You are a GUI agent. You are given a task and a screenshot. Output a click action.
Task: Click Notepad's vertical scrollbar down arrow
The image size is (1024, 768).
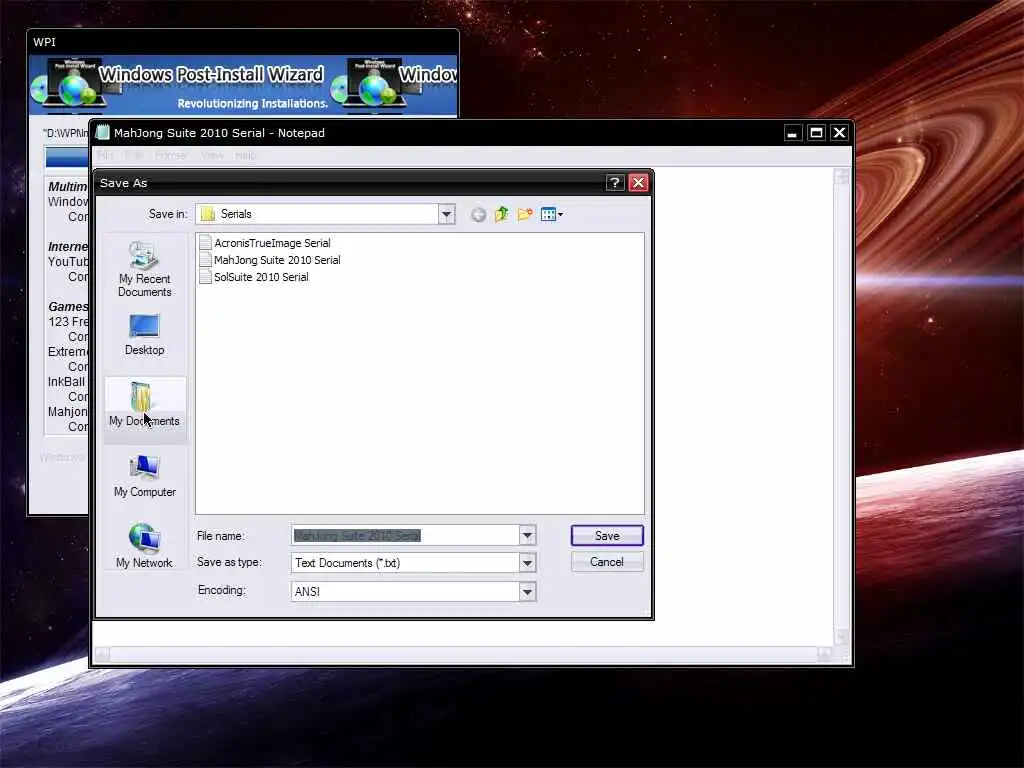tap(842, 636)
